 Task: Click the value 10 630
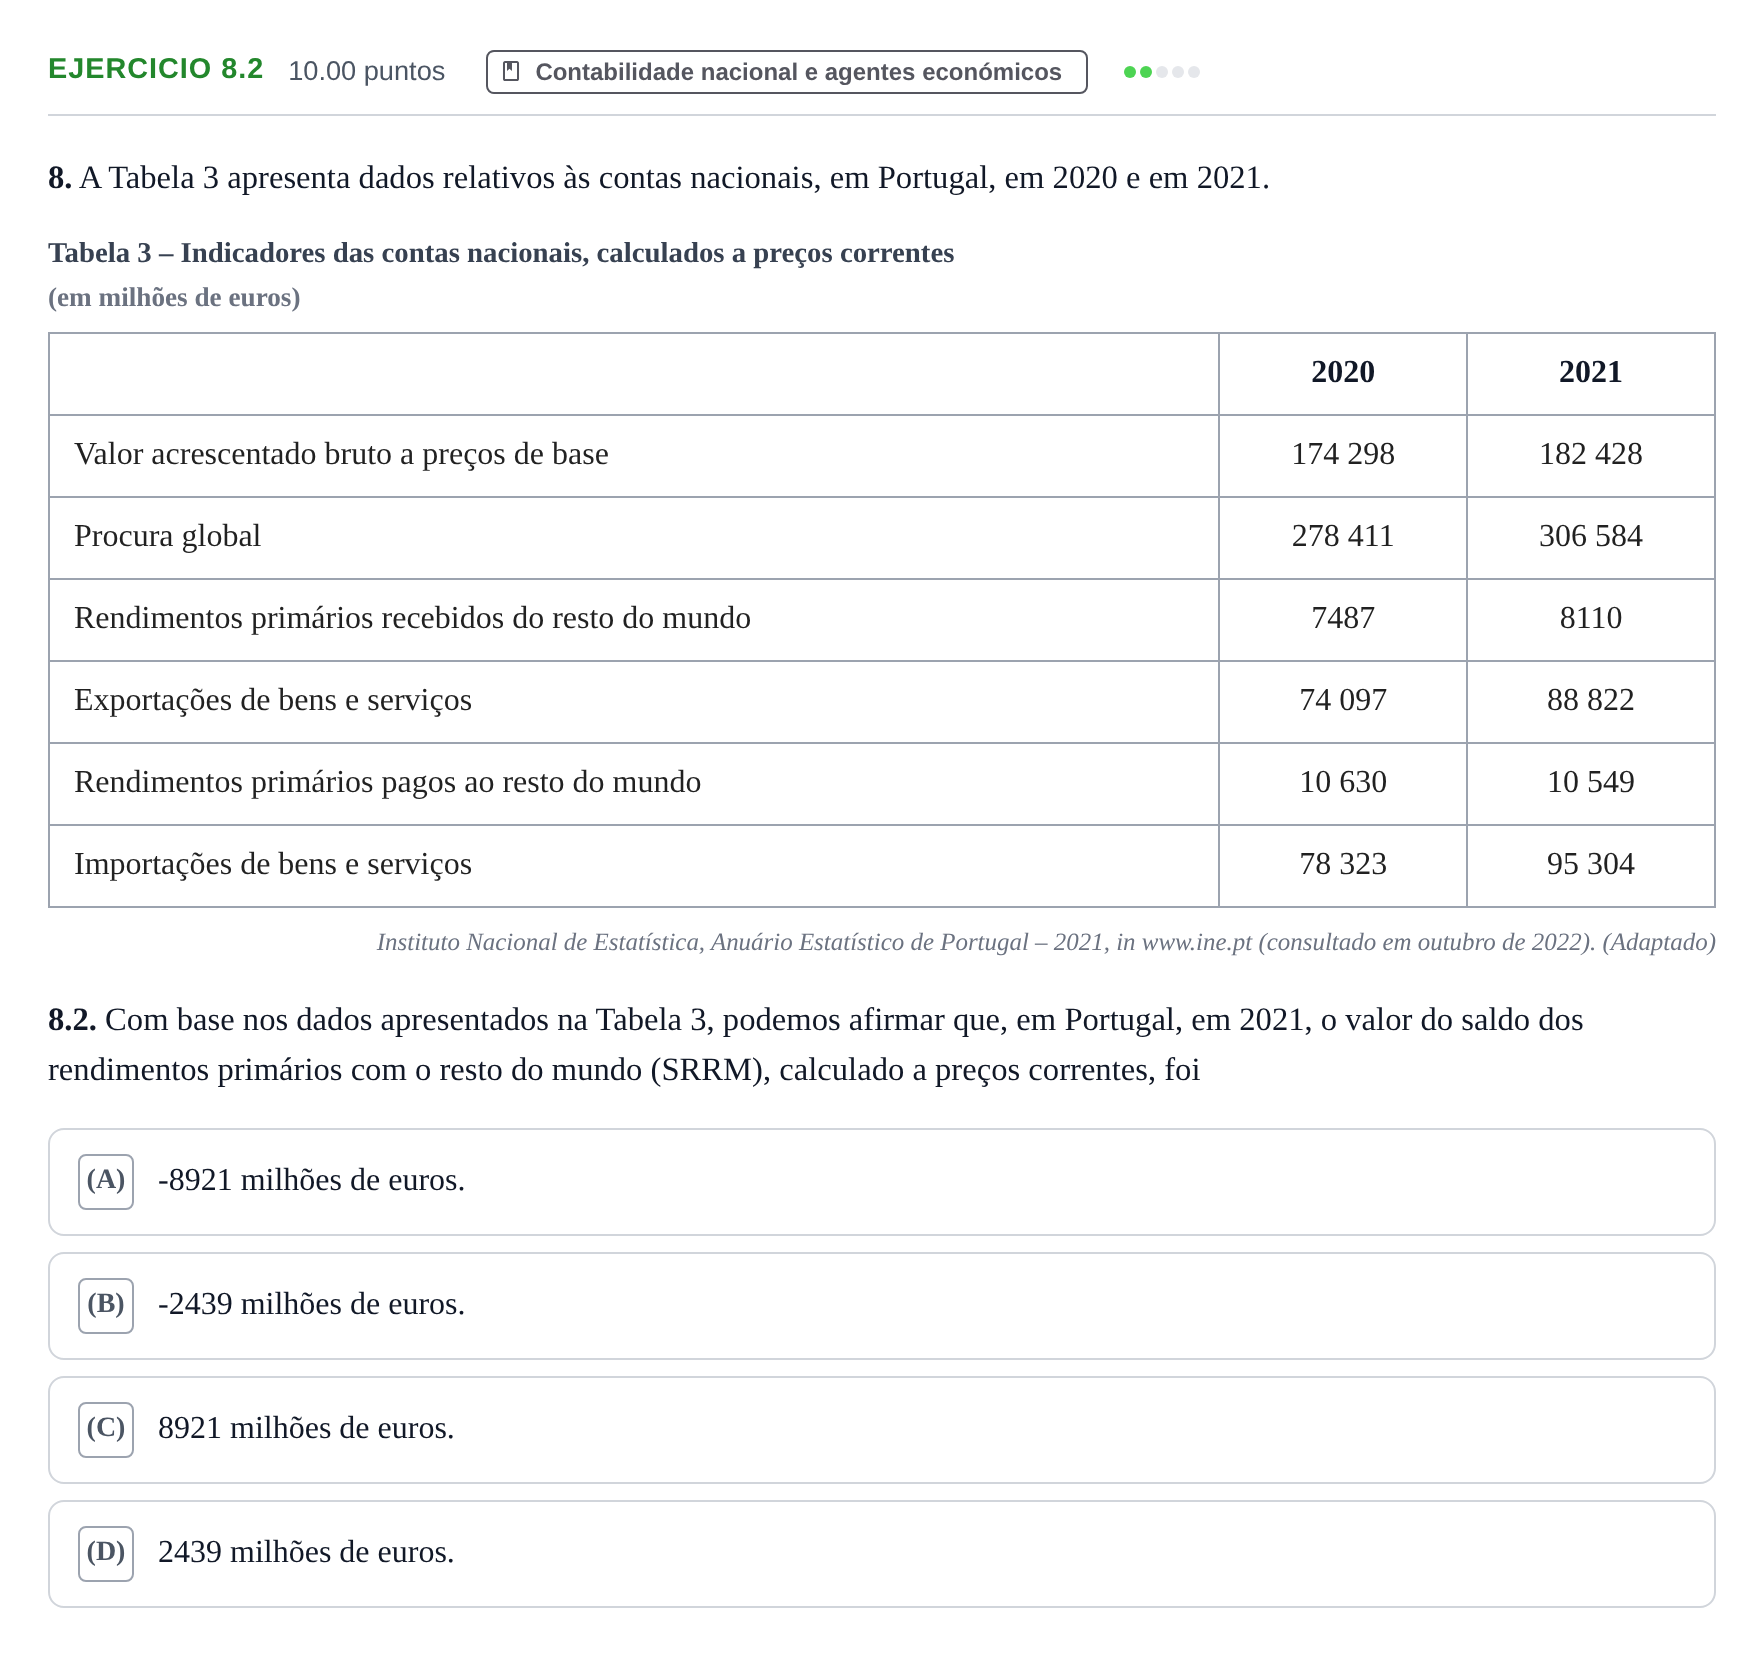click(x=1342, y=782)
